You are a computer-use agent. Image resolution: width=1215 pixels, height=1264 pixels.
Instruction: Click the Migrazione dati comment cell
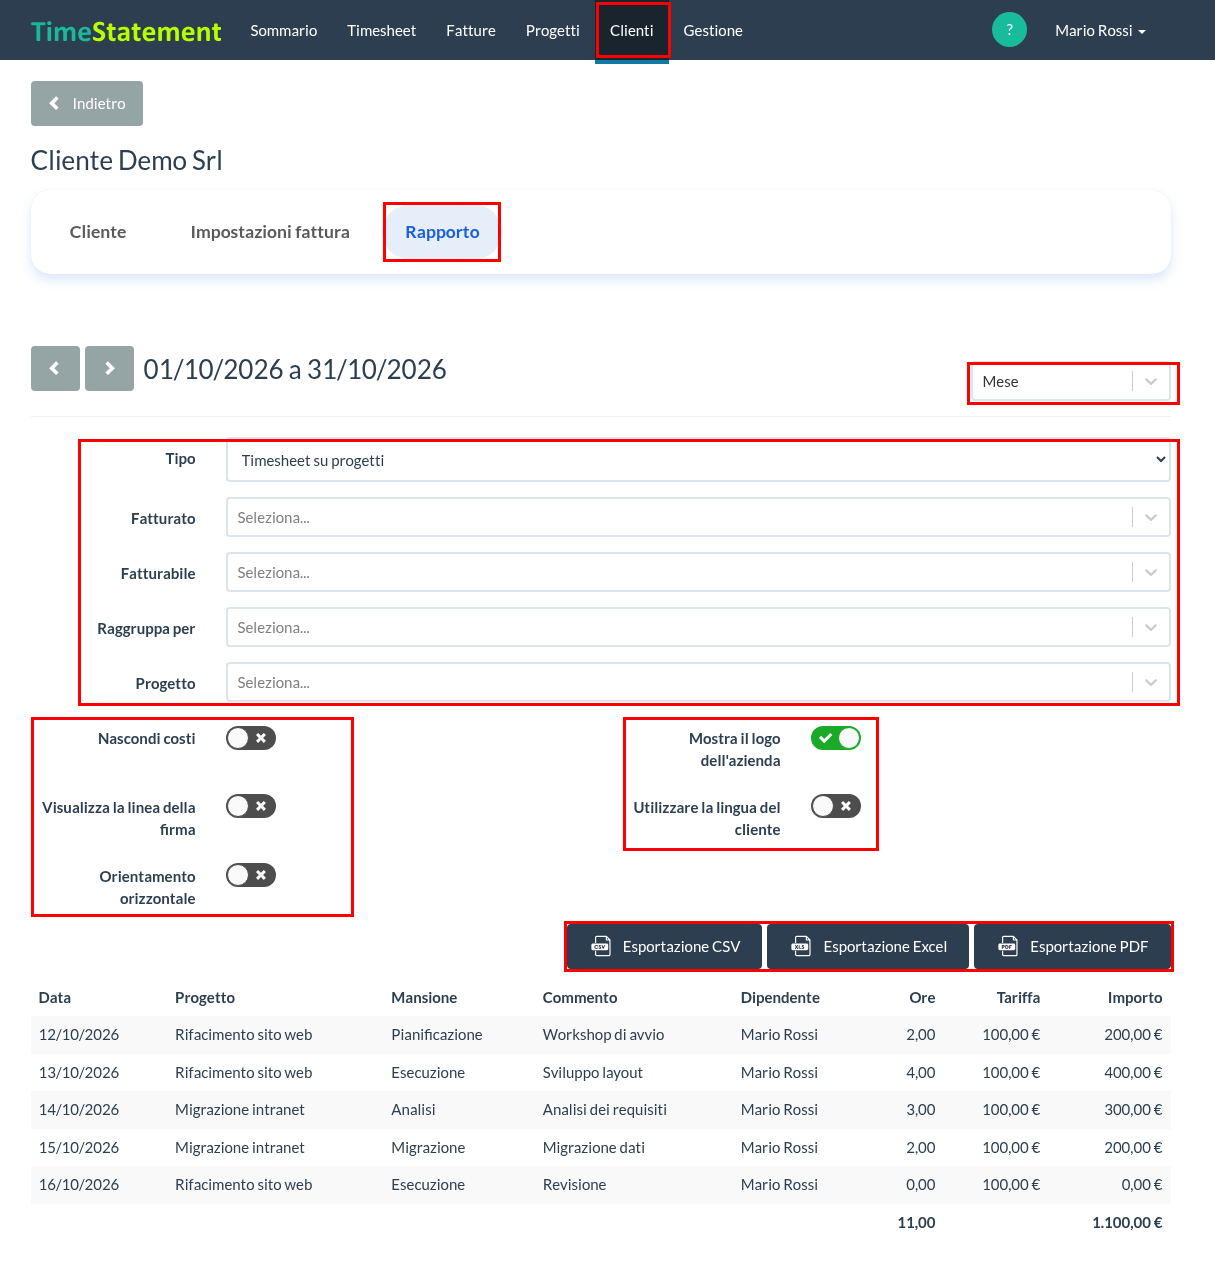tap(594, 1148)
